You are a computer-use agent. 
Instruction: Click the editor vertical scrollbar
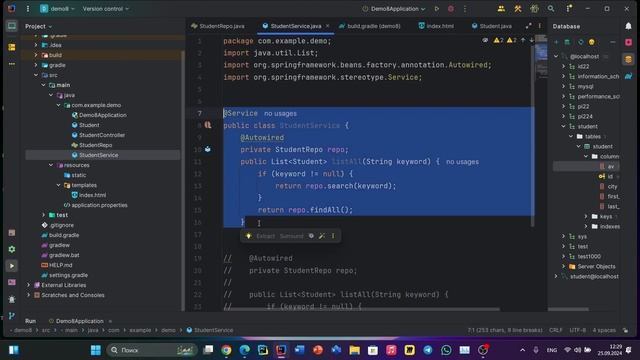tap(532, 135)
